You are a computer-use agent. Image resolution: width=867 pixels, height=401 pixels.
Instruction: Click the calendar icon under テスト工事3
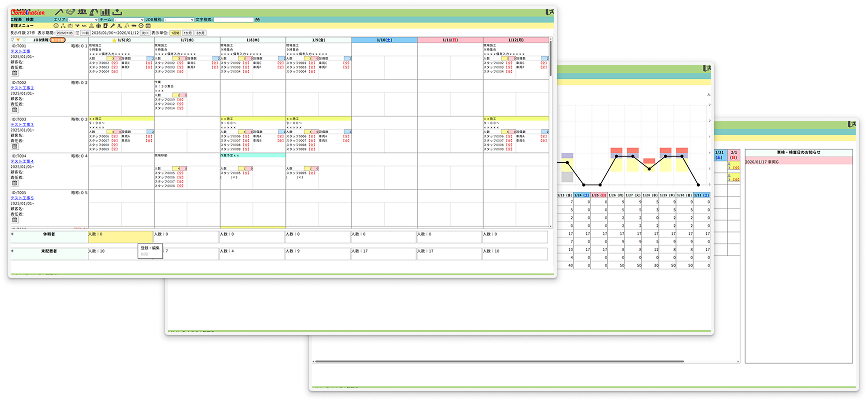click(x=15, y=147)
